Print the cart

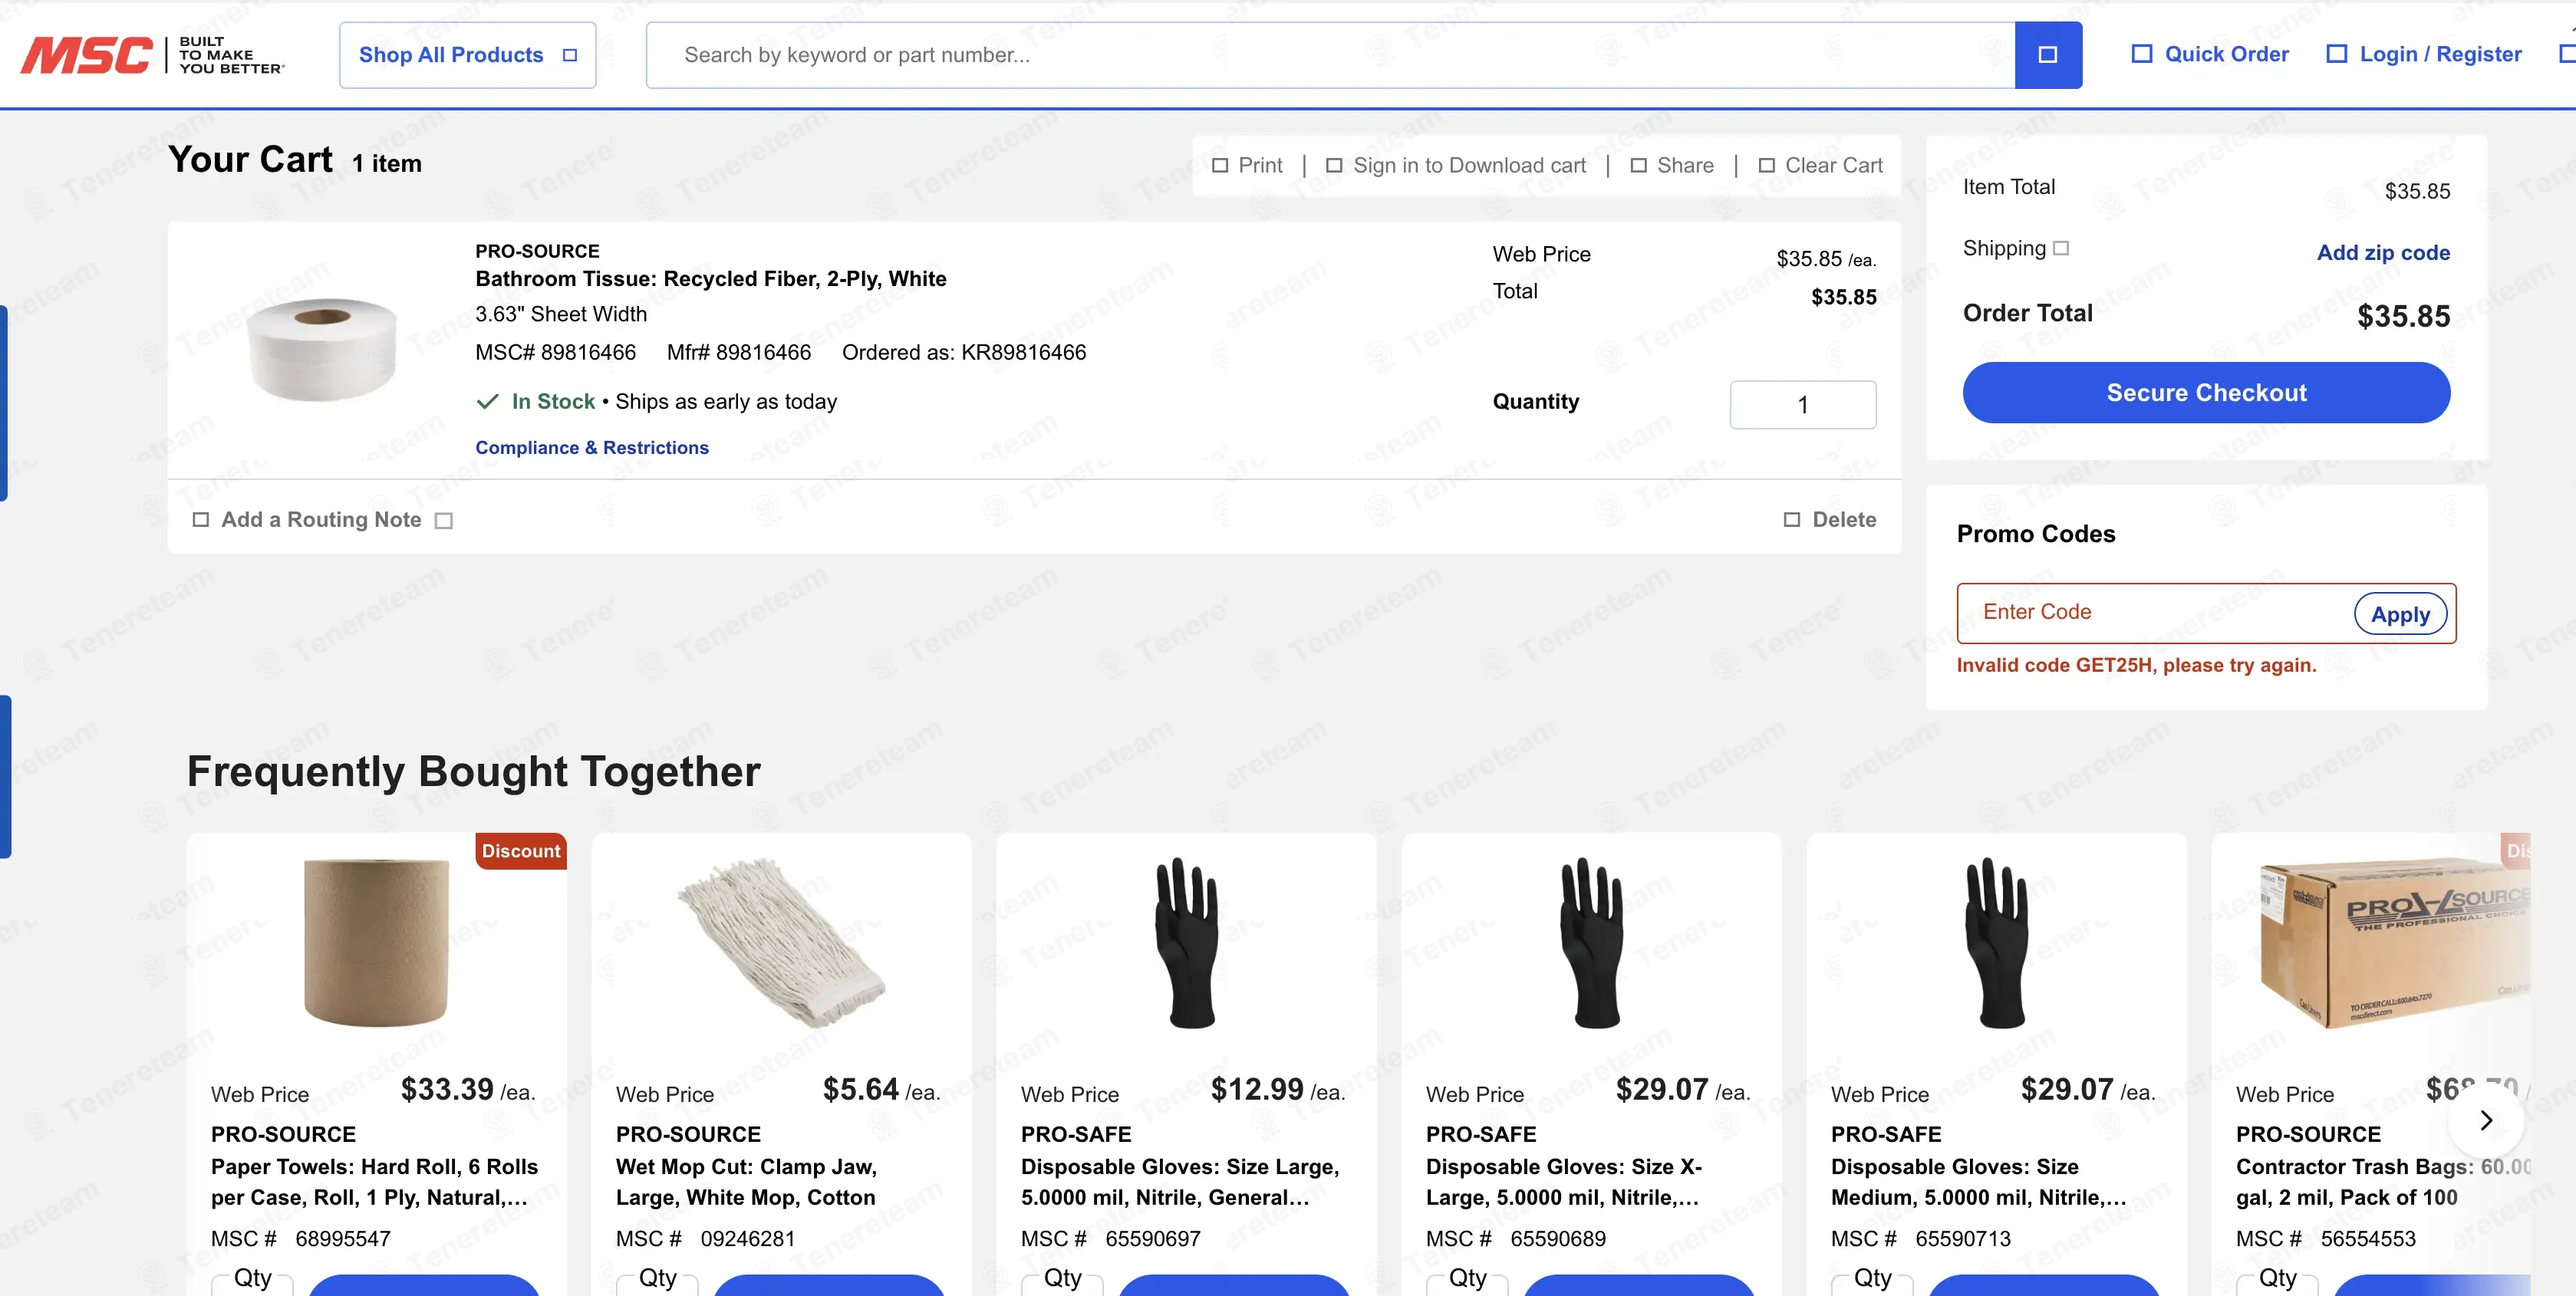click(x=1247, y=165)
